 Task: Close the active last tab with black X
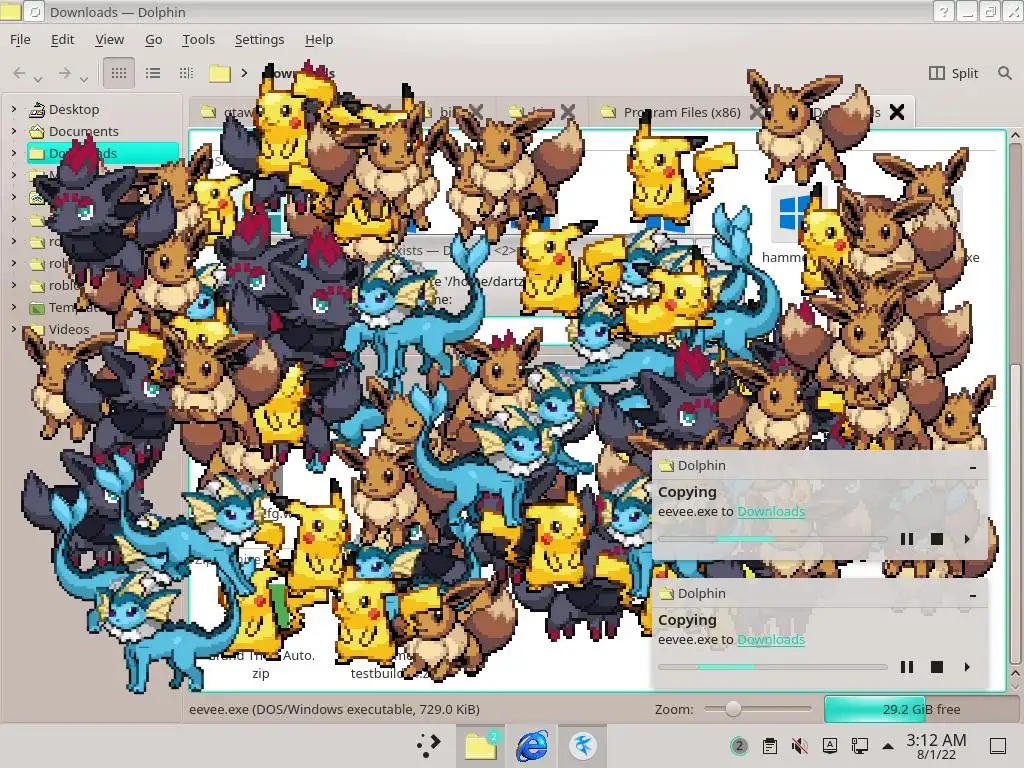click(x=897, y=112)
